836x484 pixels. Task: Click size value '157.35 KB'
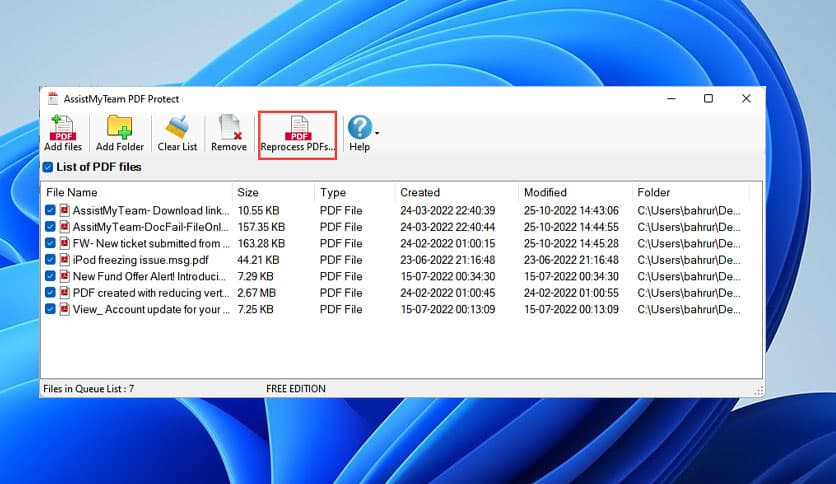click(x=261, y=227)
